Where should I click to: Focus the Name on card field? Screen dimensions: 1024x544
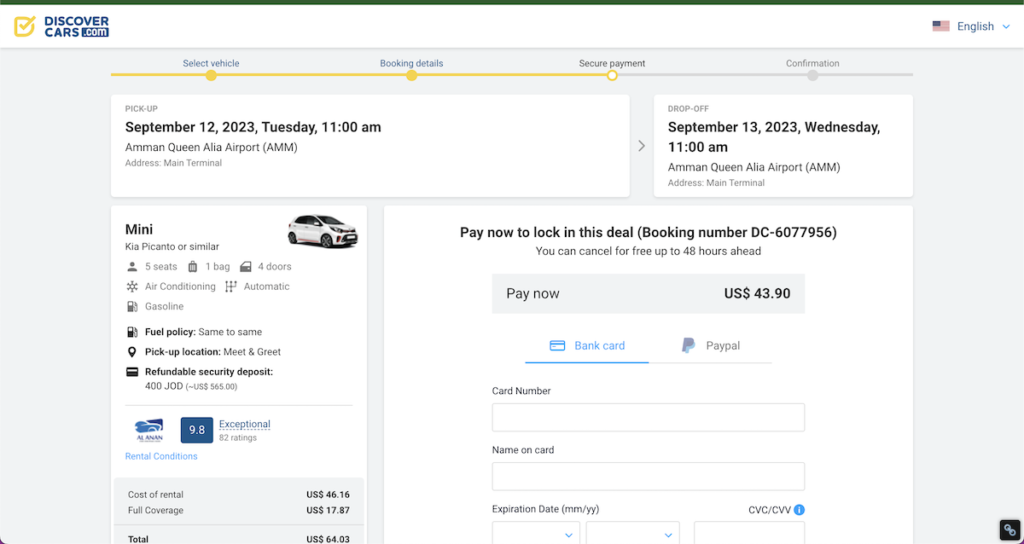648,477
